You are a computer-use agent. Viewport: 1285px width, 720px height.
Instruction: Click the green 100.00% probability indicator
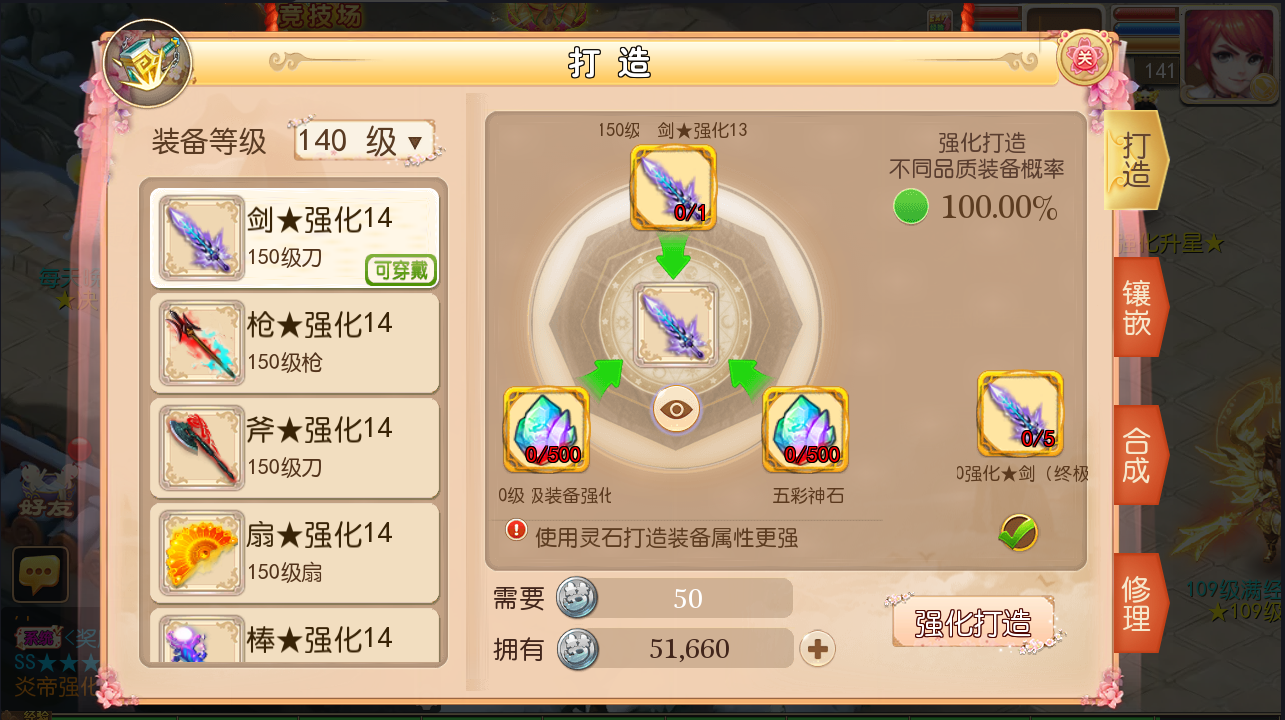click(x=910, y=207)
